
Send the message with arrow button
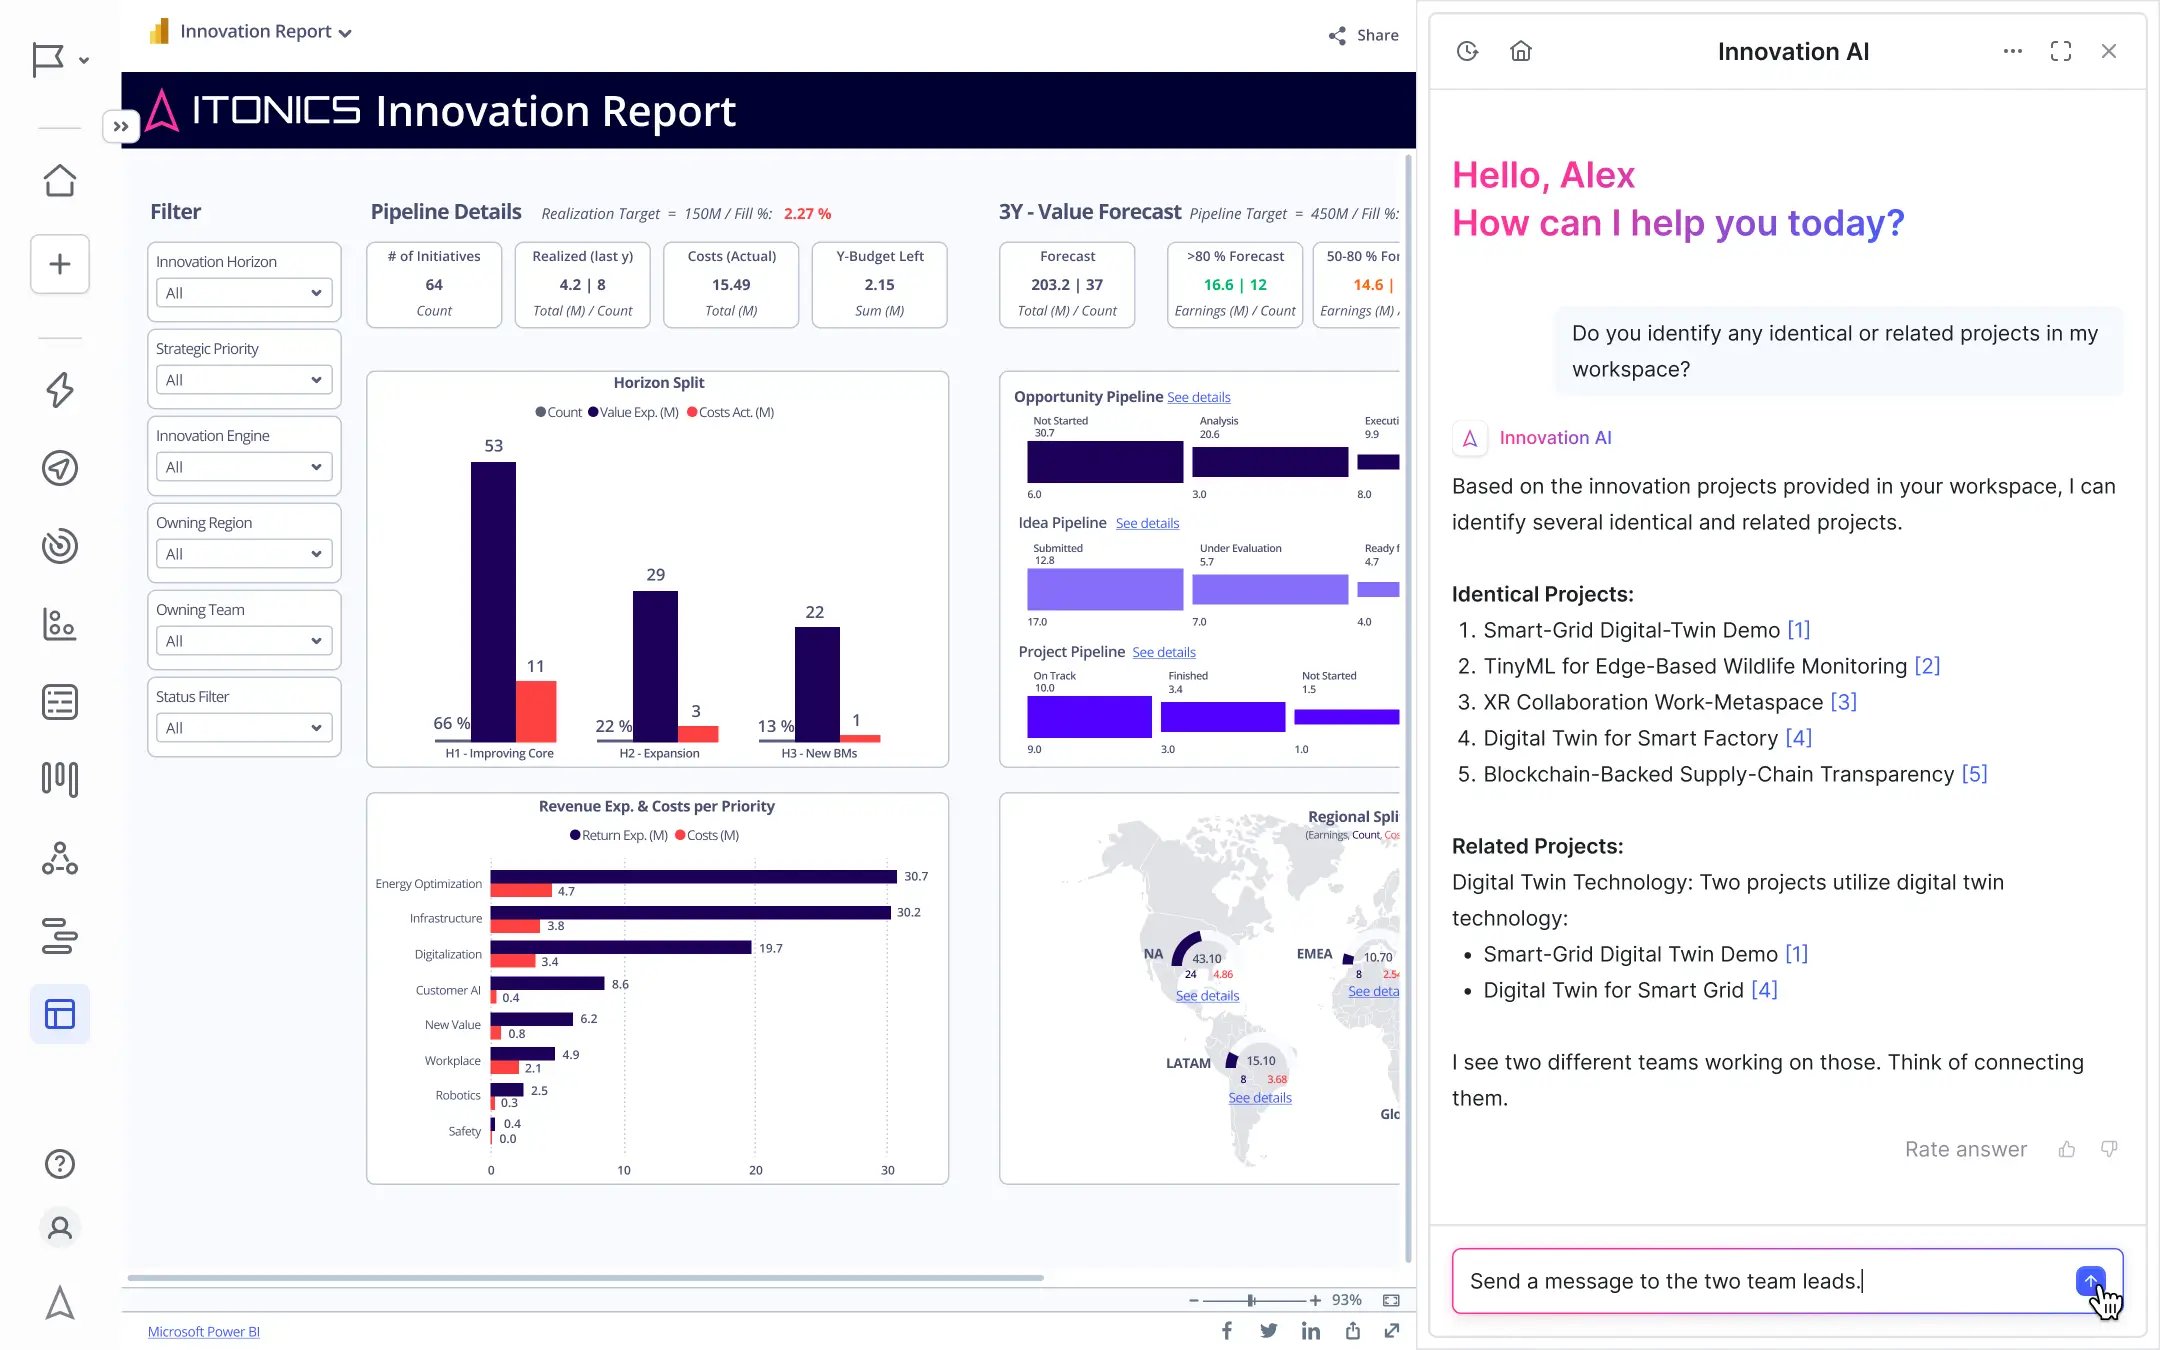(2090, 1281)
